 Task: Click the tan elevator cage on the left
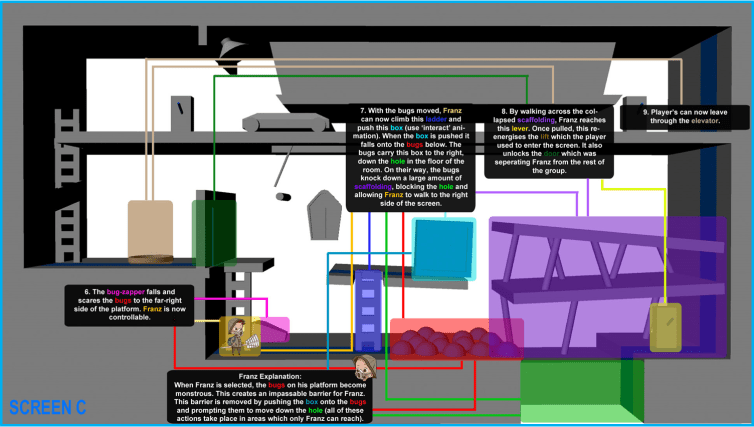[x=150, y=230]
